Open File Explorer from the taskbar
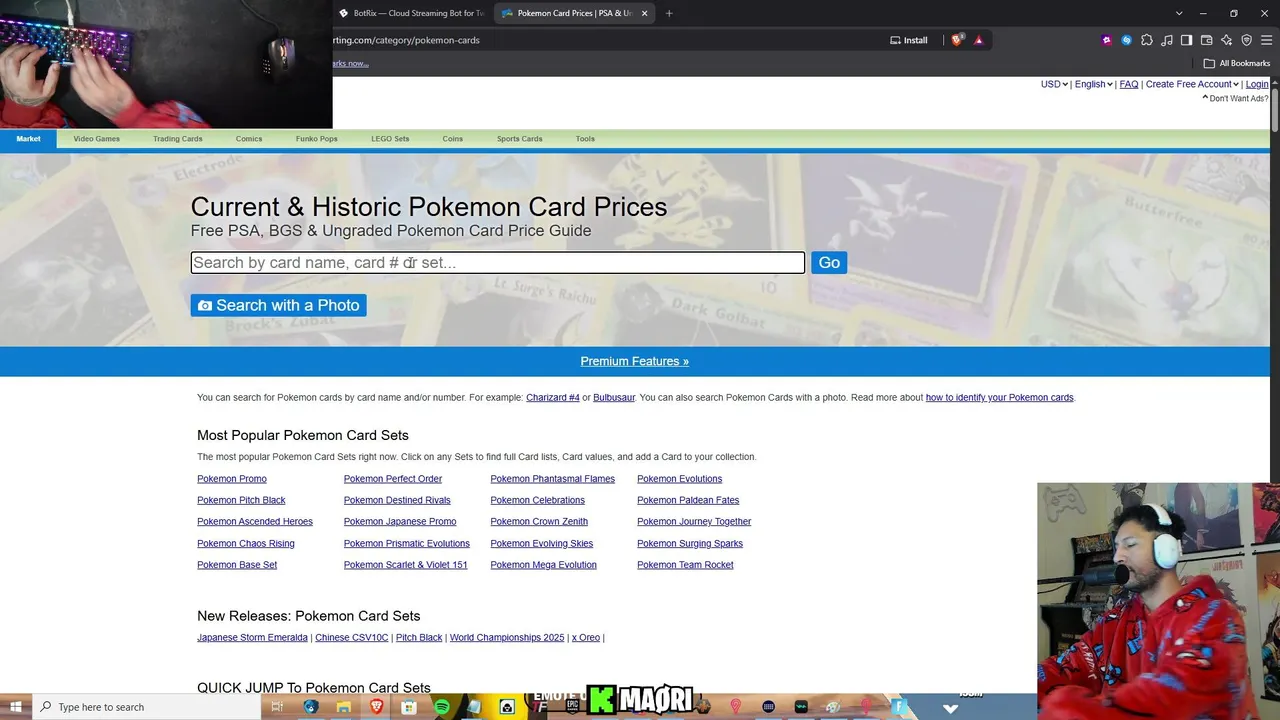 point(343,707)
